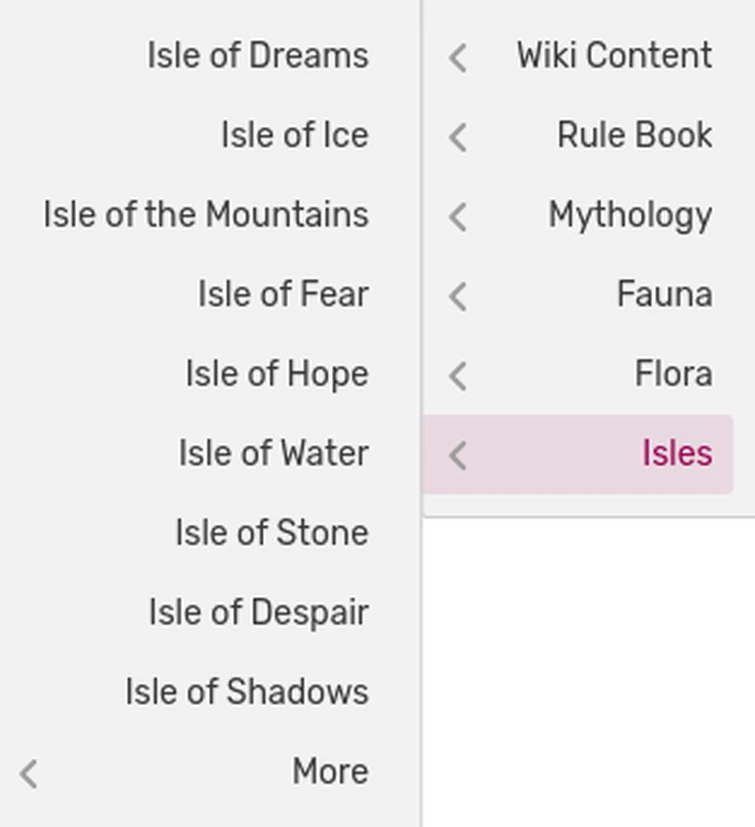This screenshot has width=755, height=827.
Task: Select Isle of Ice
Action: point(294,135)
